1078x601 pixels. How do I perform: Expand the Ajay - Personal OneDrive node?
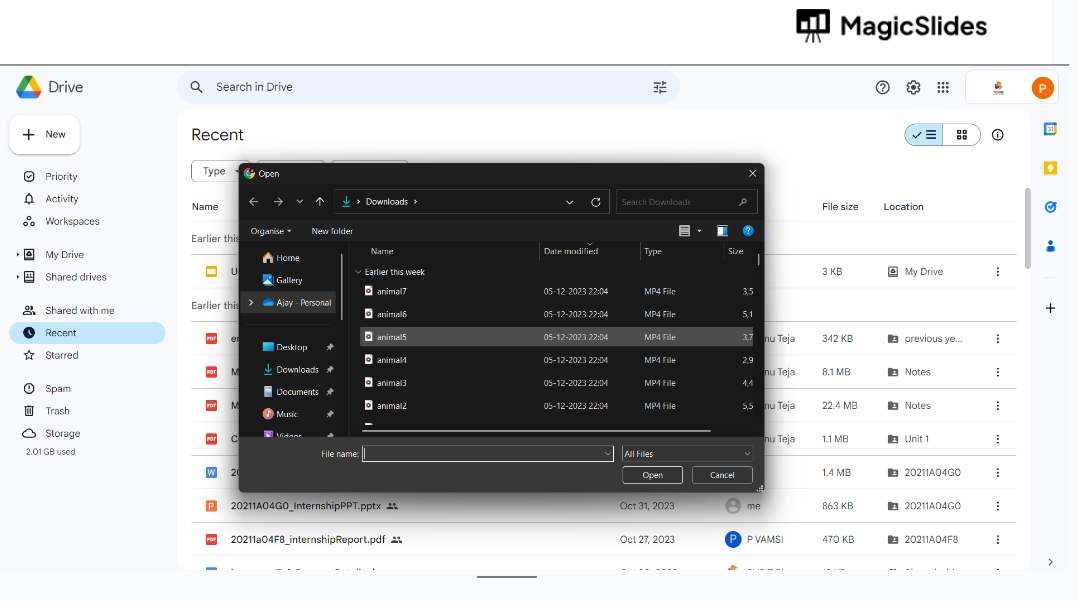tap(251, 303)
